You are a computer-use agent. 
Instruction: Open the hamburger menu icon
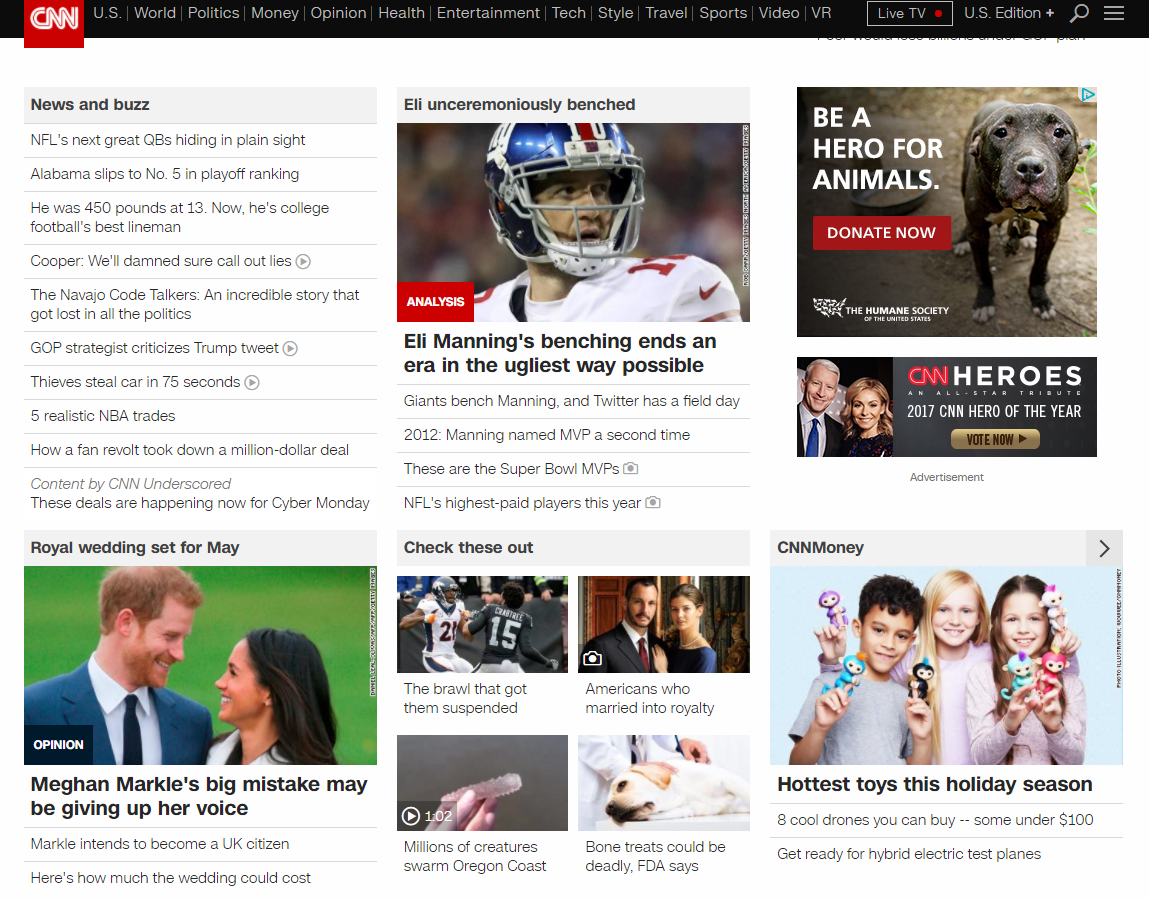pos(1114,13)
